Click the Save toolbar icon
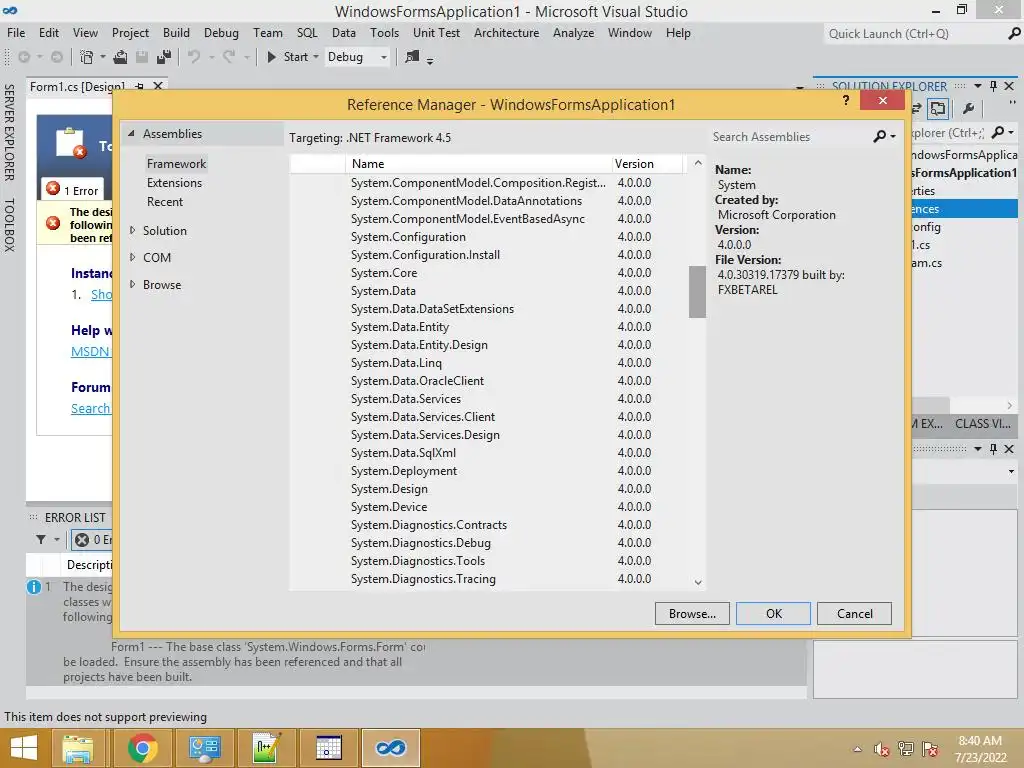1024x768 pixels. point(142,57)
